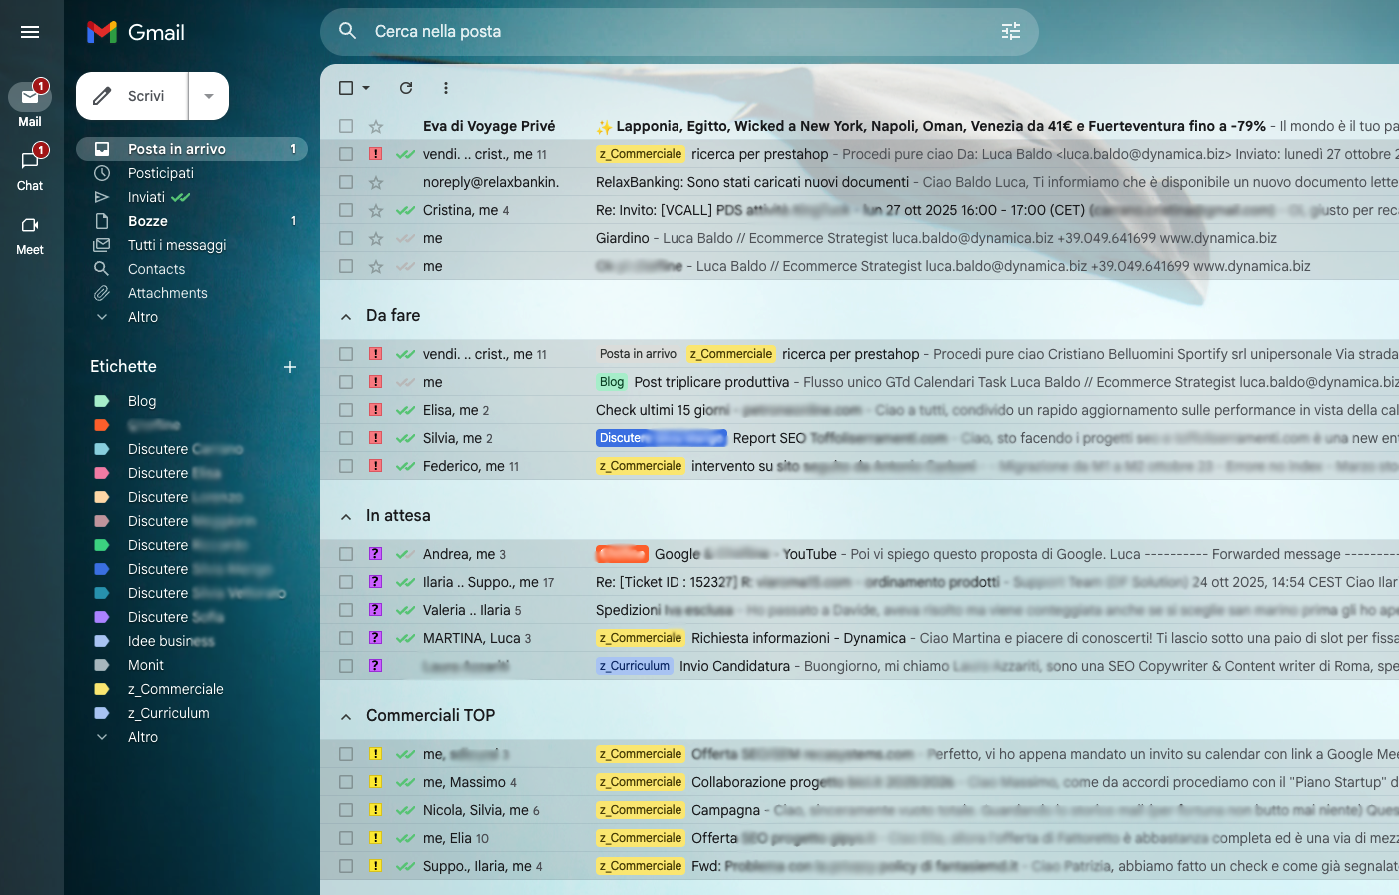
Task: Open the main menu hamburger icon
Action: [x=30, y=32]
